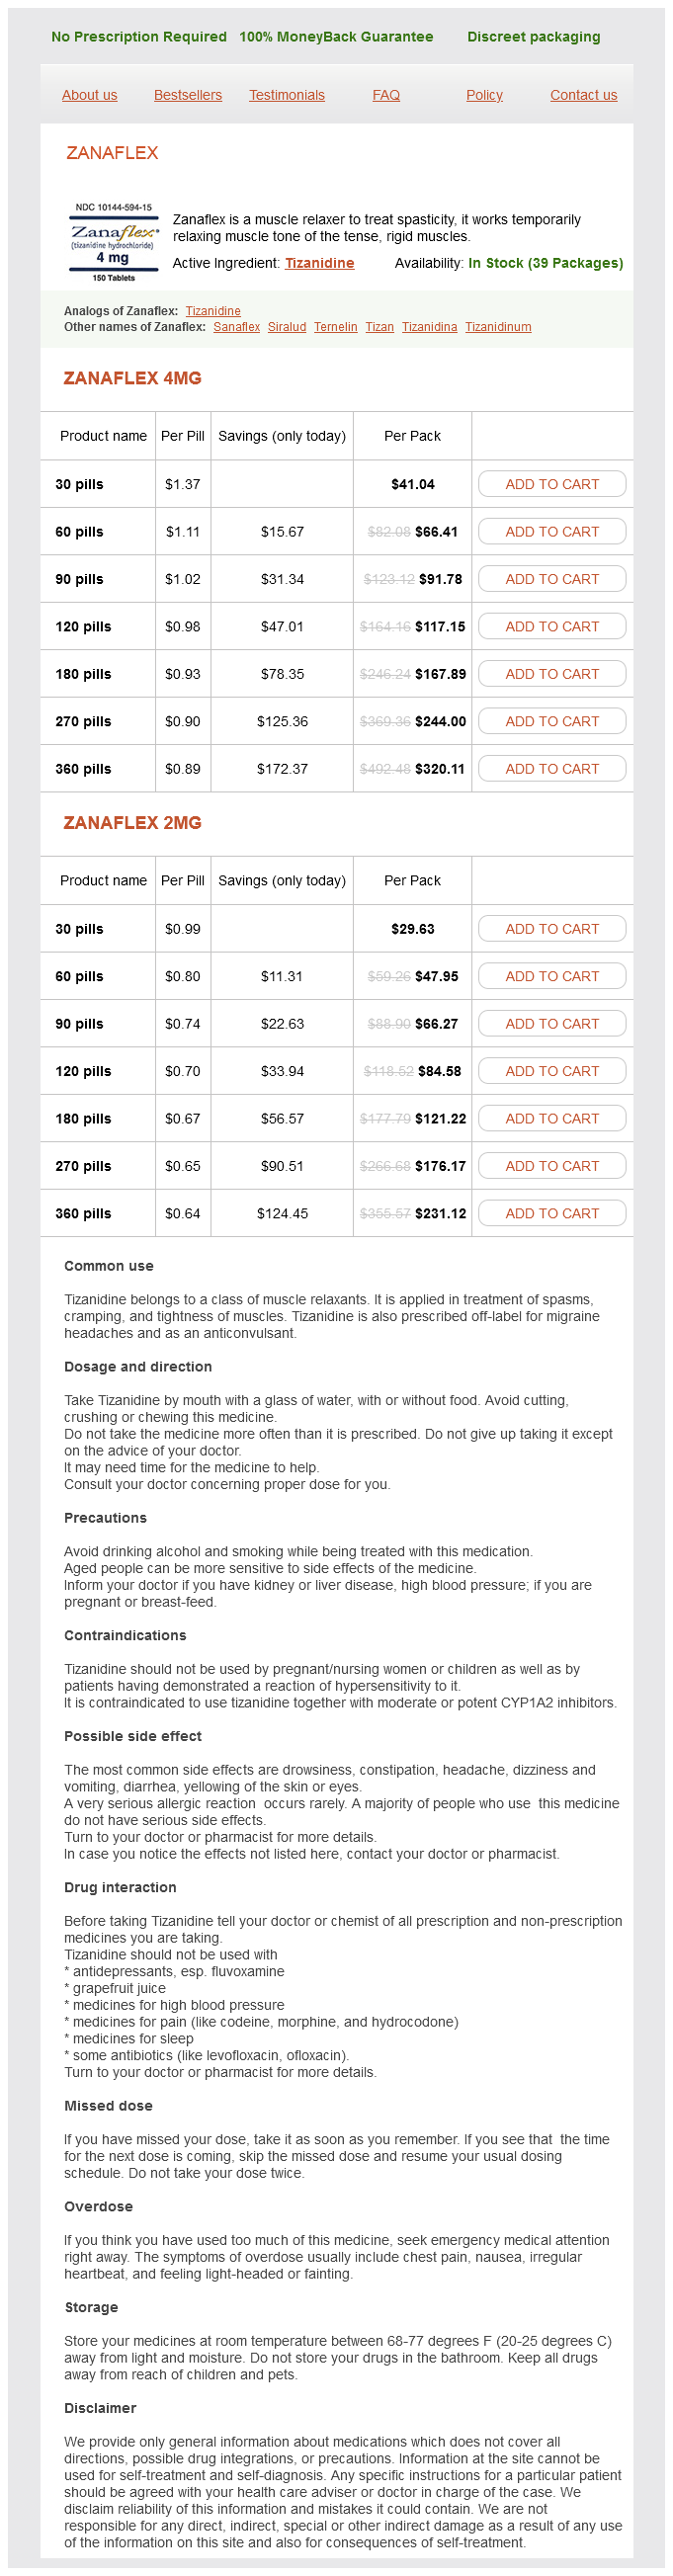
Task: Open the Testimonials menu link
Action: coord(287,95)
